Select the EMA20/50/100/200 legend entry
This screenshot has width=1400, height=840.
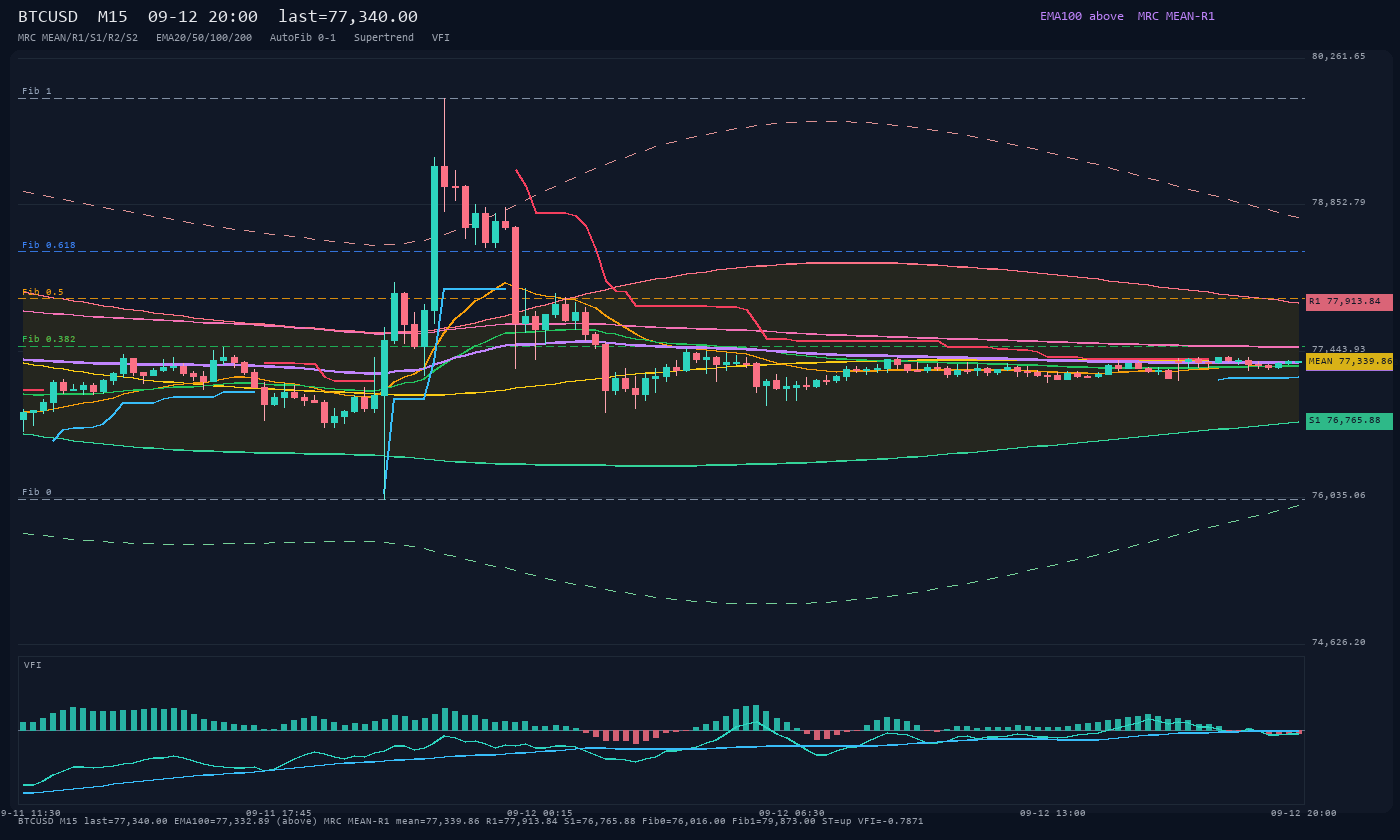point(204,38)
